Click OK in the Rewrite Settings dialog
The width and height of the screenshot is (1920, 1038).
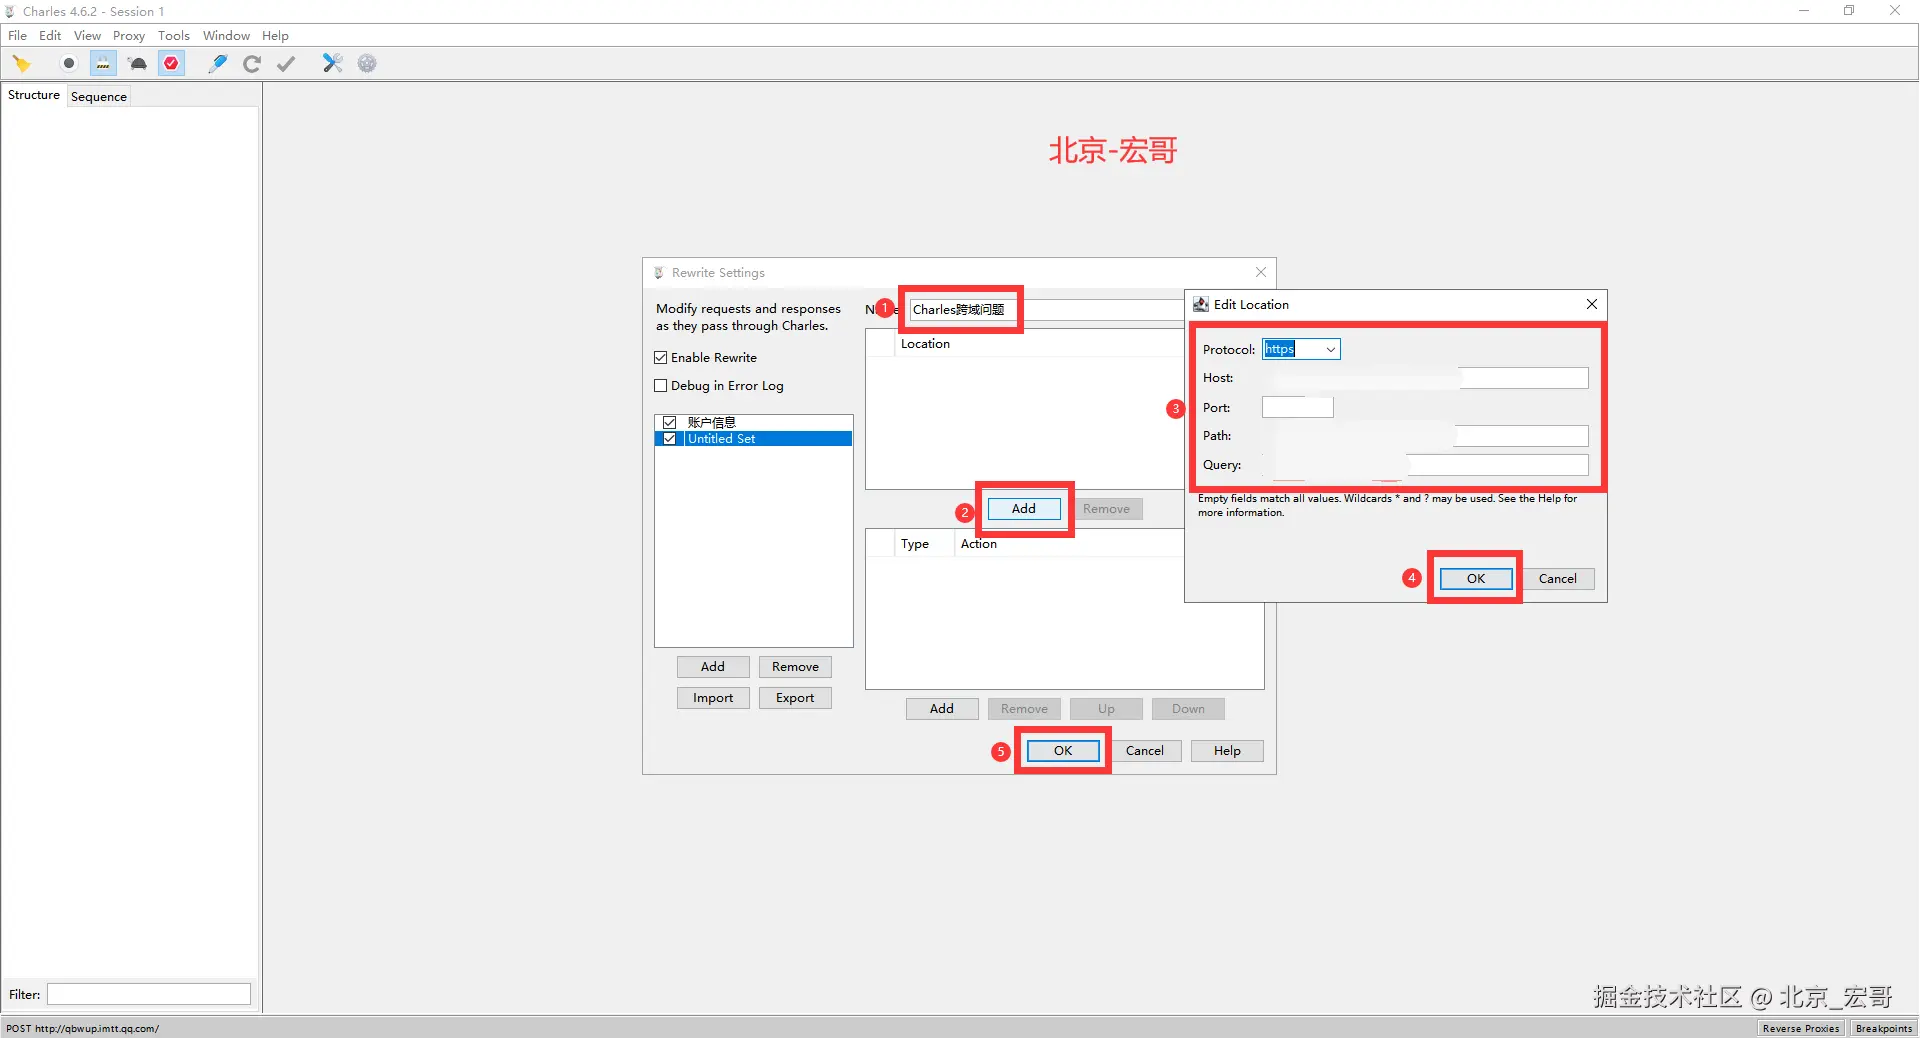pyautogui.click(x=1063, y=751)
